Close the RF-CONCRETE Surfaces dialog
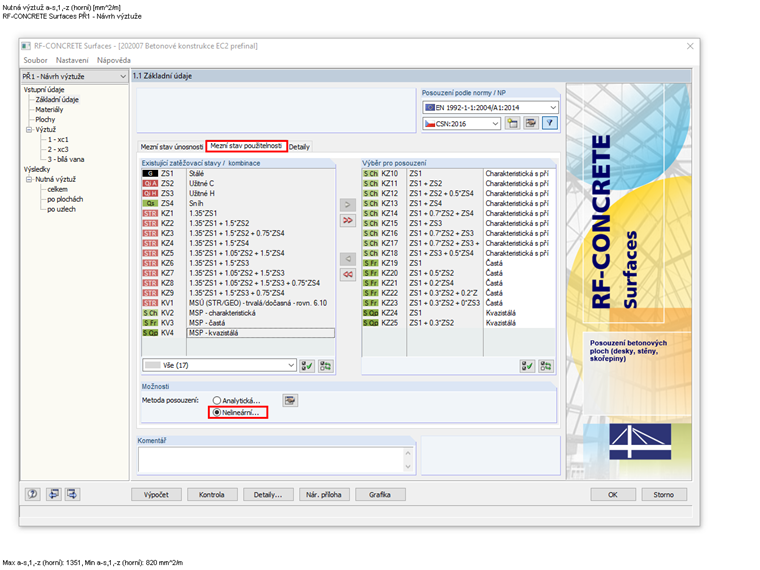Screen dimensions: 760x570 point(690,46)
